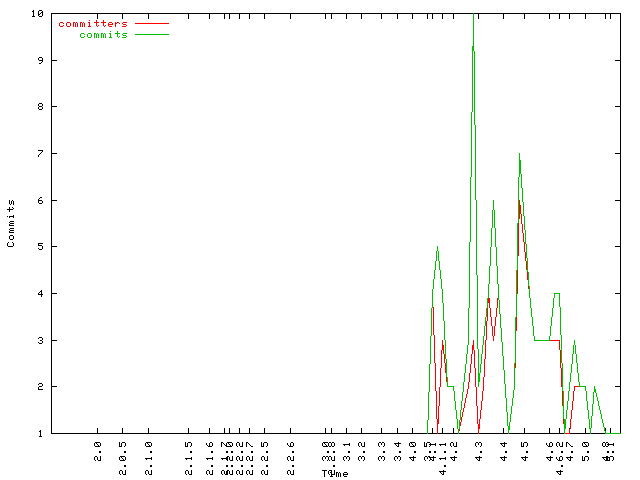The image size is (640, 480).
Task: Click the 2.1.0 version x-axis label
Action: click(149, 453)
